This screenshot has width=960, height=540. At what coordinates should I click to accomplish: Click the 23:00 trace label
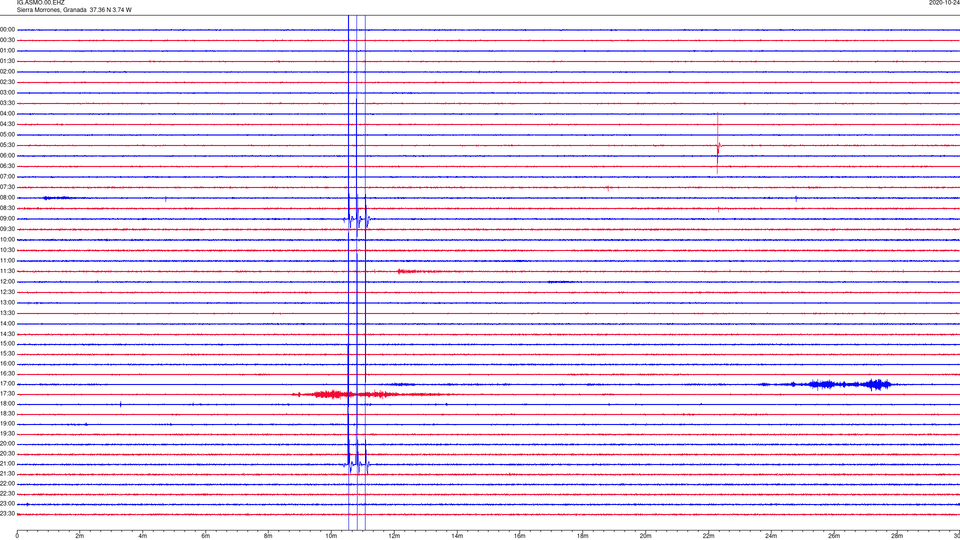(7, 503)
